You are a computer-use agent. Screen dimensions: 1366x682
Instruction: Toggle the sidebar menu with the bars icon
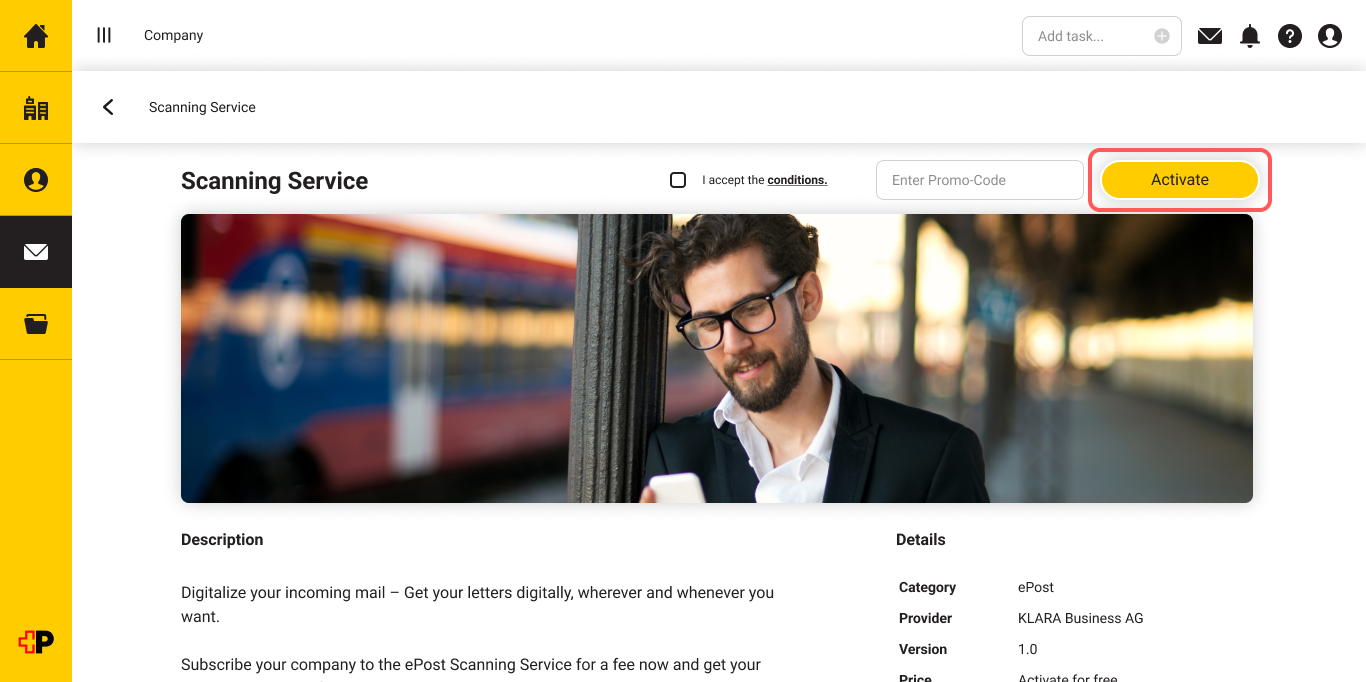click(x=104, y=35)
